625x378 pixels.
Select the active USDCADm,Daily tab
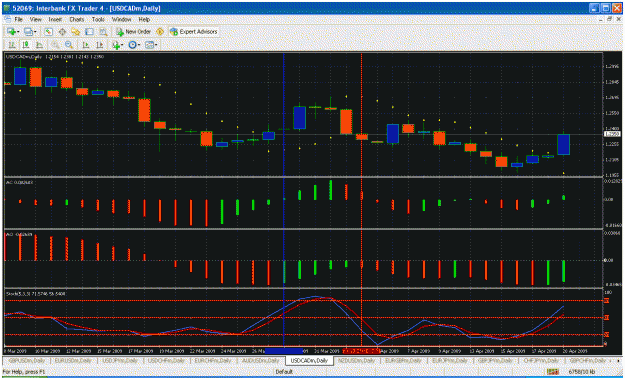tap(309, 360)
